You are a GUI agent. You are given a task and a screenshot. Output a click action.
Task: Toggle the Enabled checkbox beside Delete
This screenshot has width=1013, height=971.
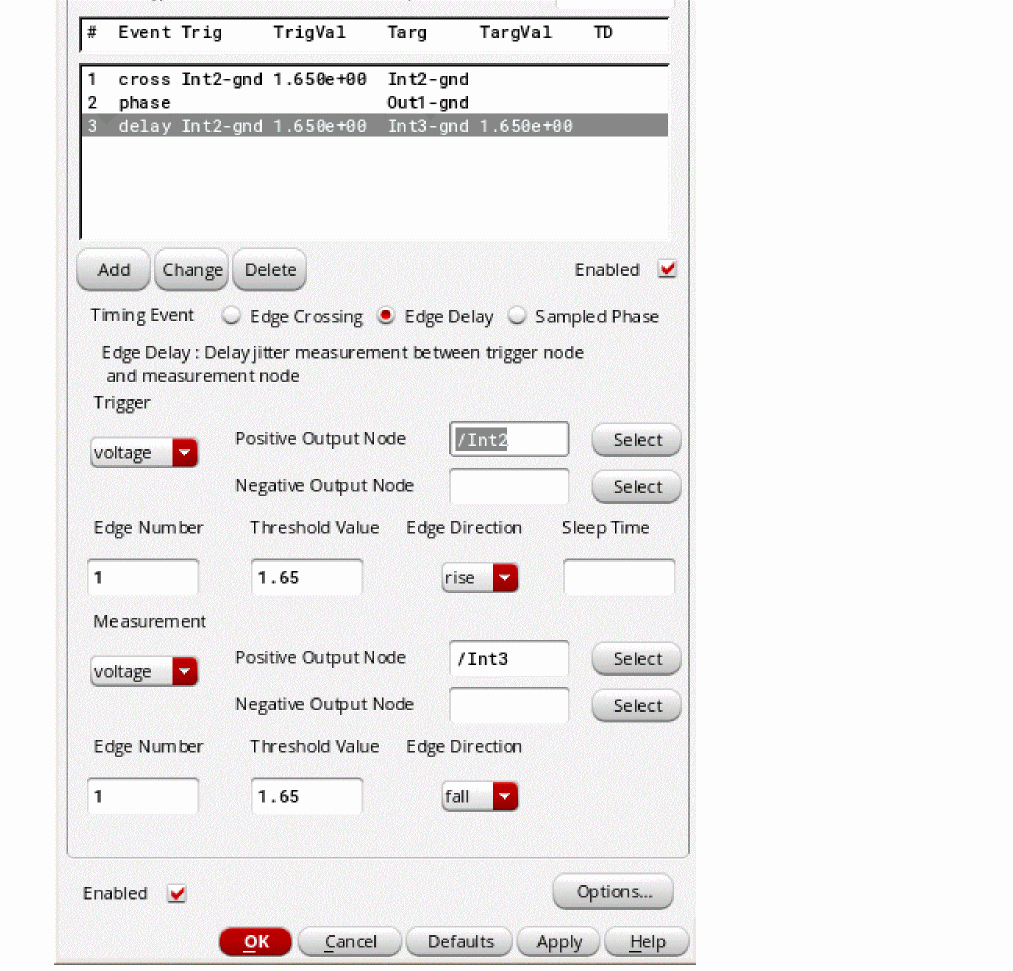[667, 269]
